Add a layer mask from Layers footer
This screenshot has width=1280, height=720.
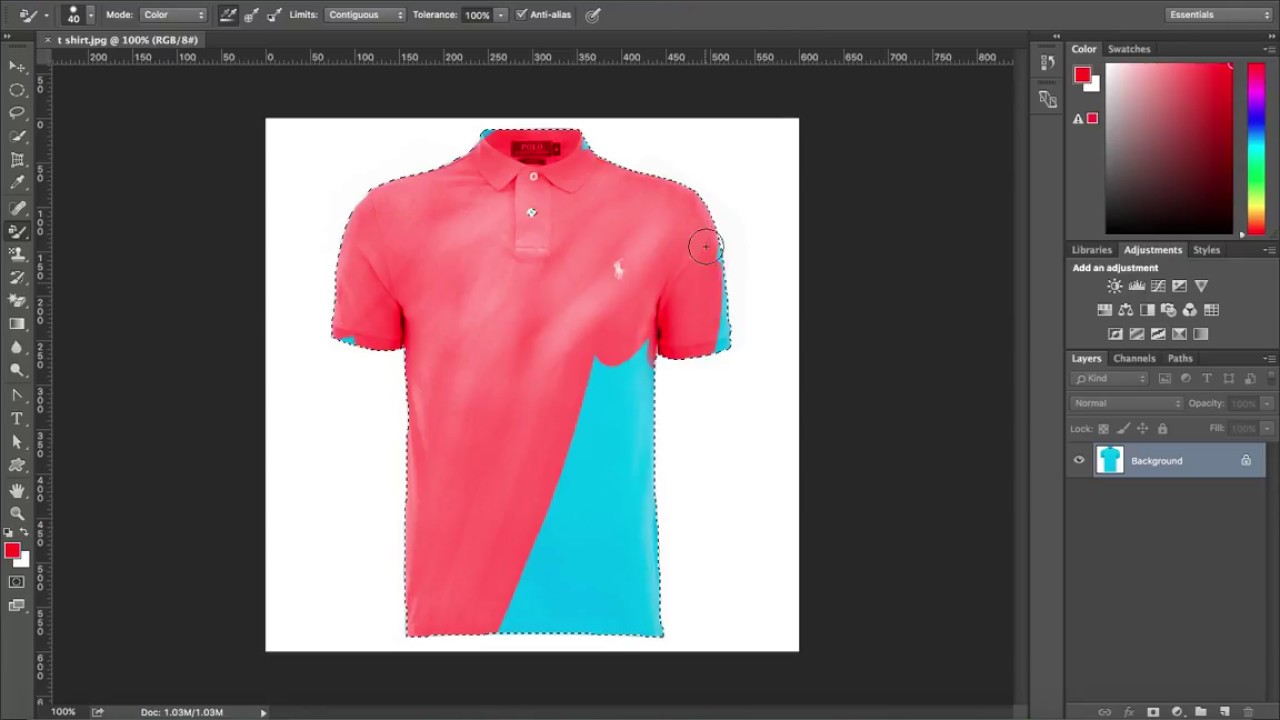coord(1152,712)
